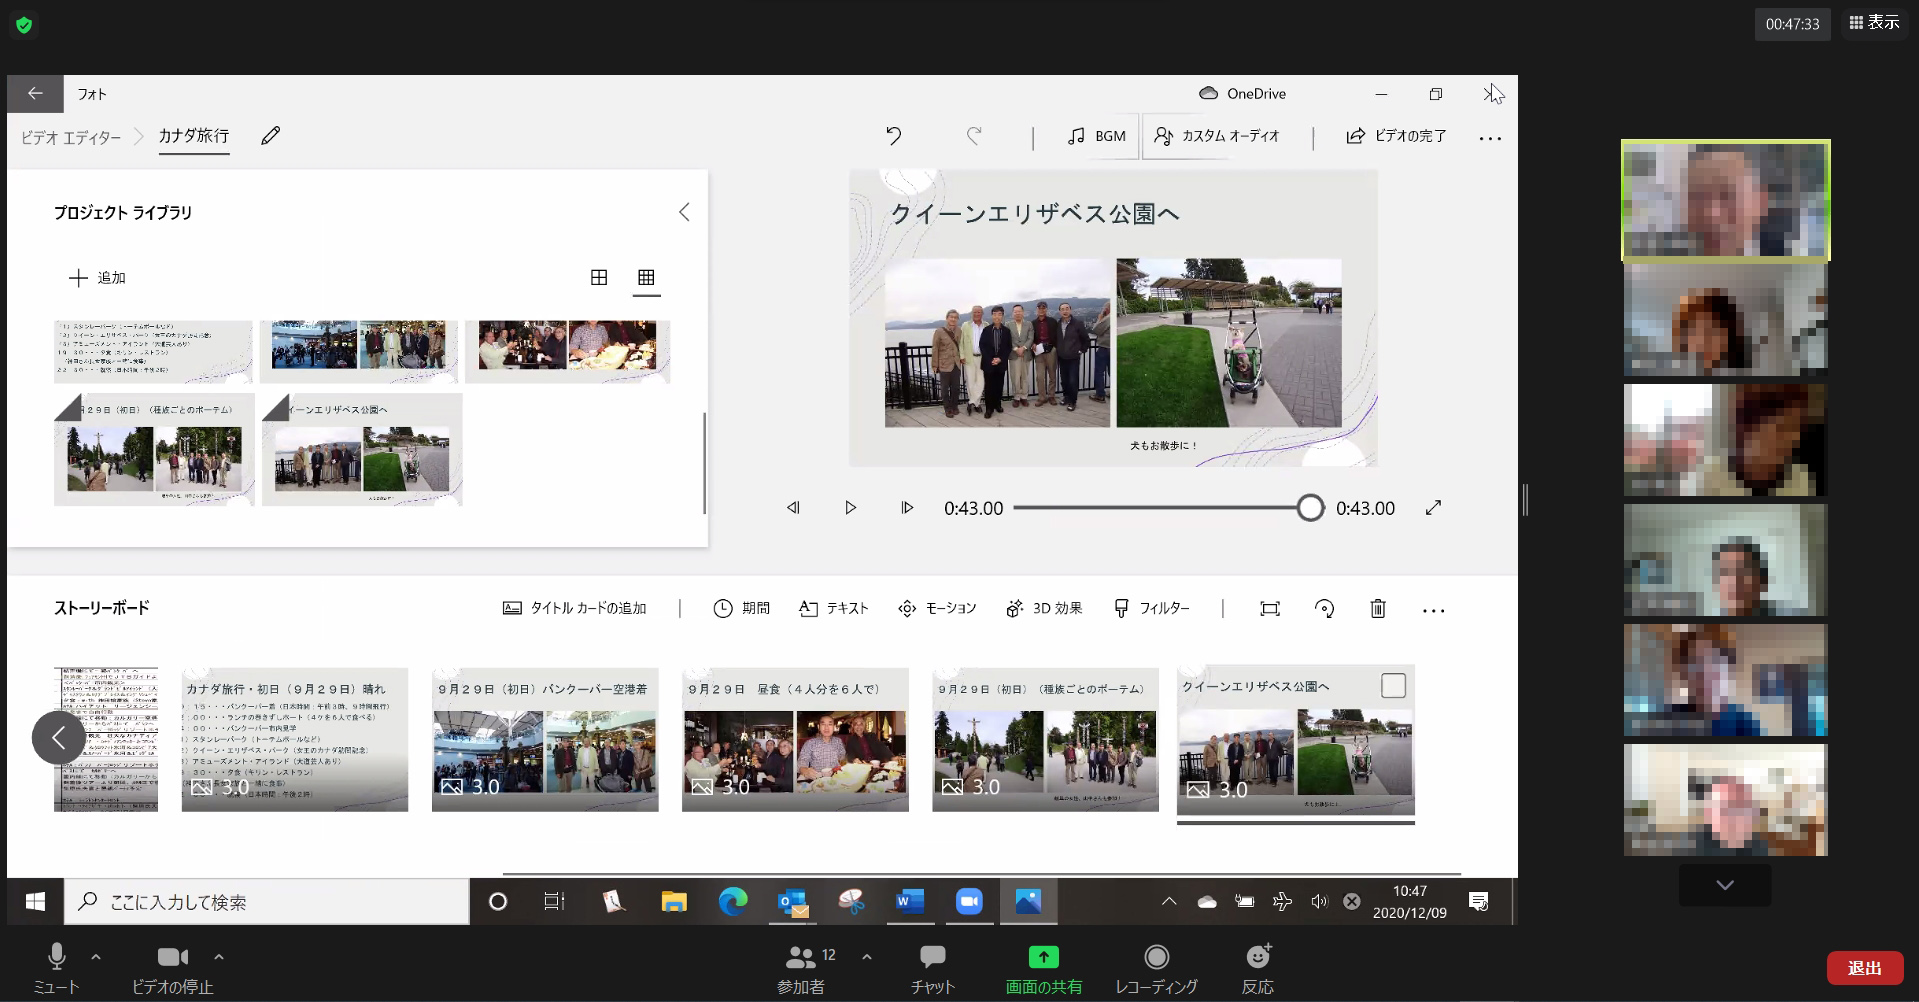Select storyboard clip 昼食（４人分を６人で）
Viewport: 1919px width, 1002px height.
click(795, 739)
